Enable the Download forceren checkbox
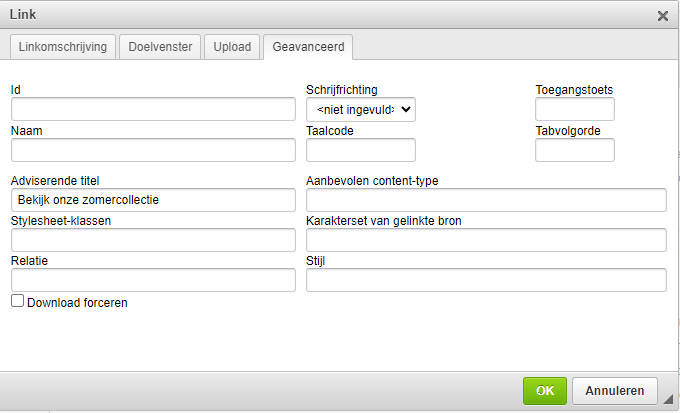This screenshot has height=413, width=680. click(17, 301)
